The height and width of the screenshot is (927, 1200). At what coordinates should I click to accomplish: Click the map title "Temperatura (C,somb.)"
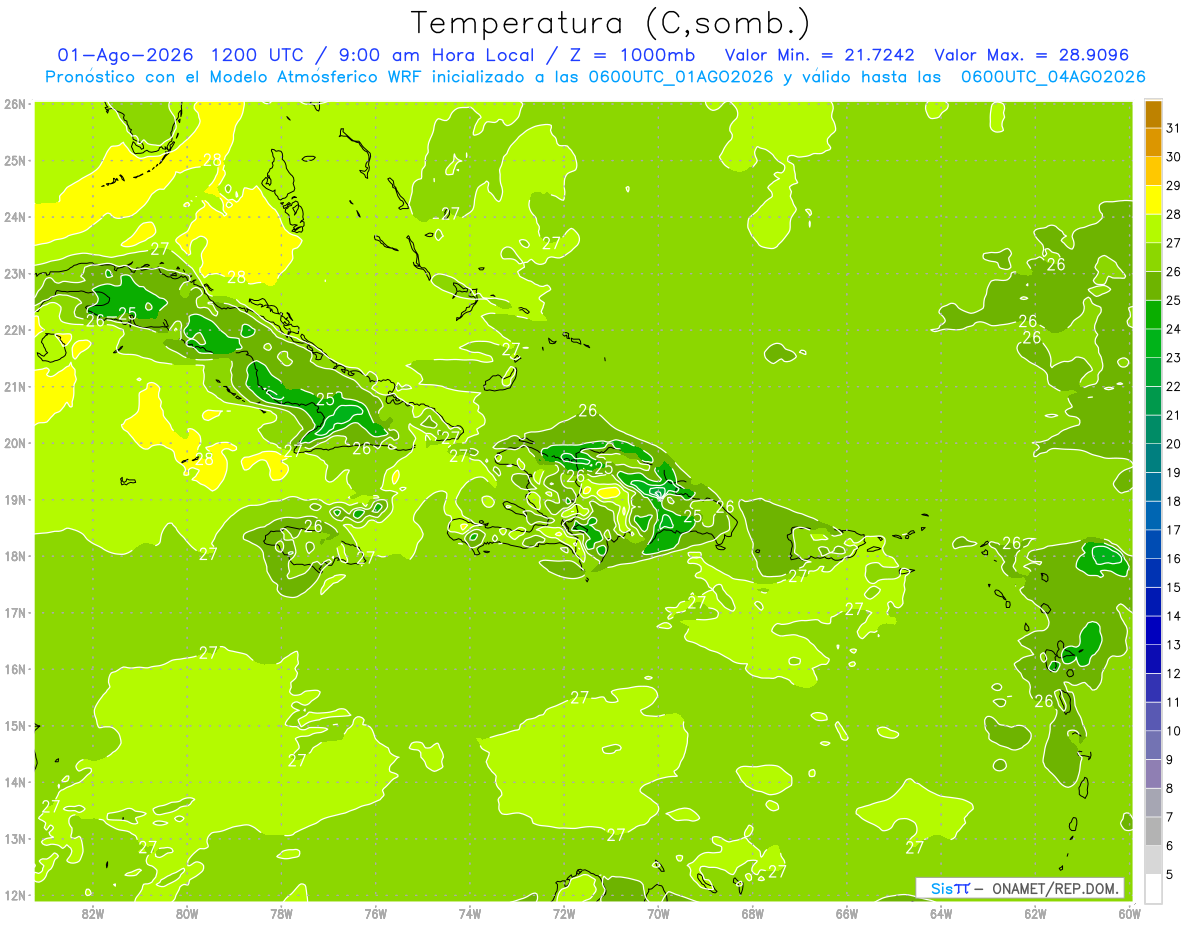(611, 23)
